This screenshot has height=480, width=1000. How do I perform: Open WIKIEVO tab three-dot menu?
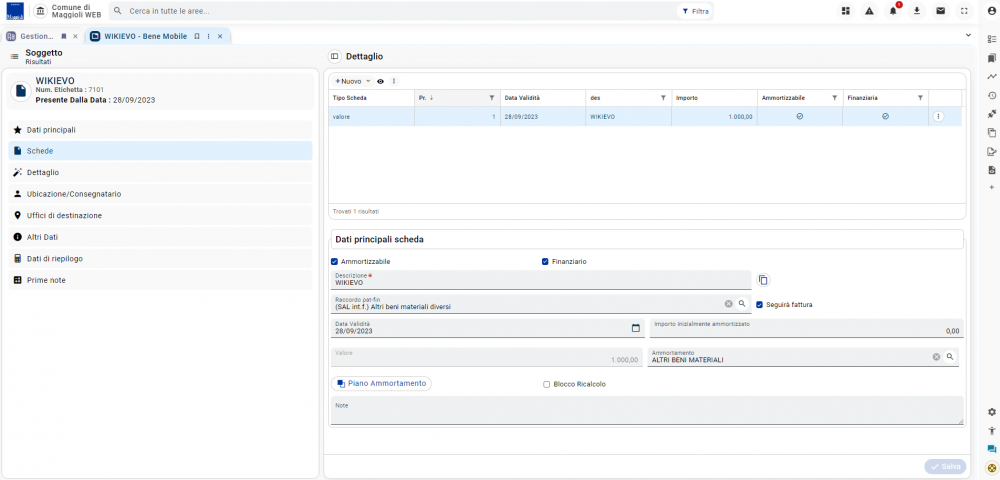click(209, 36)
